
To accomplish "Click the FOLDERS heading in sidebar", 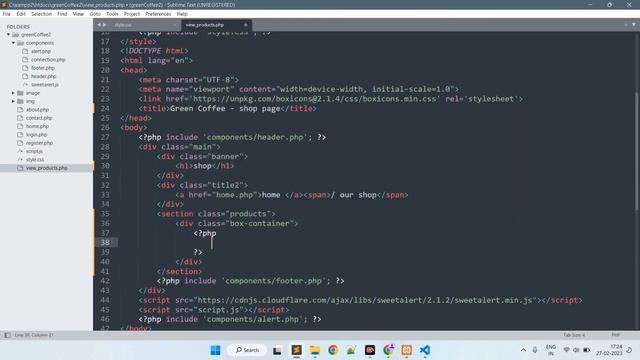I will coord(18,27).
